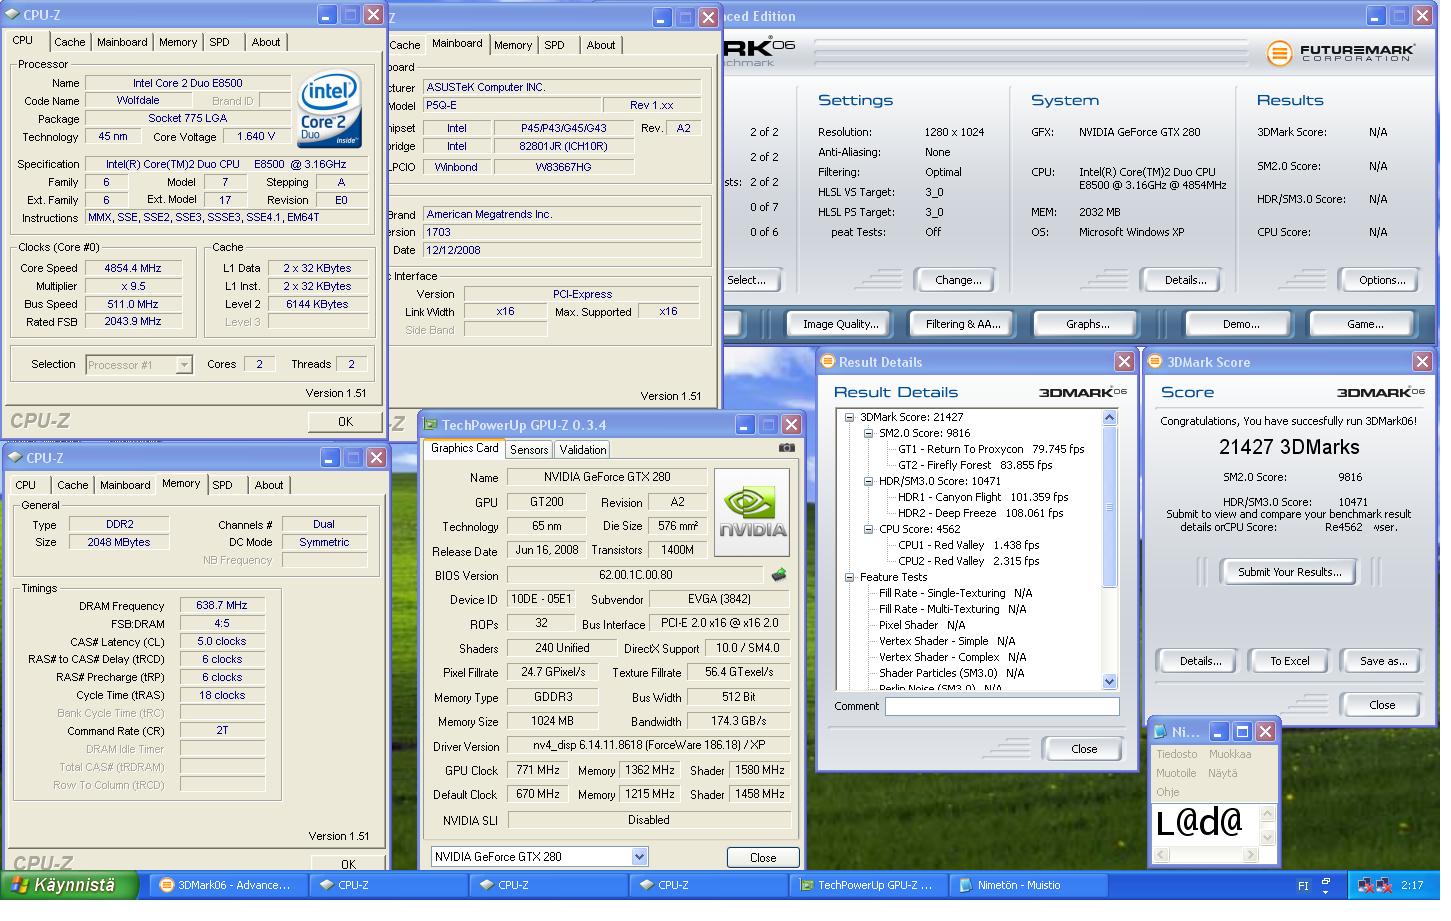1451x921 pixels.
Task: Click Close button in GPU-Z window
Action: [763, 857]
